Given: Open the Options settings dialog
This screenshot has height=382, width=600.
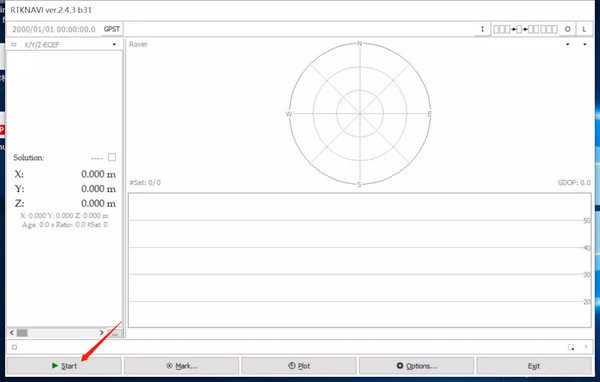Looking at the screenshot, I should (417, 366).
